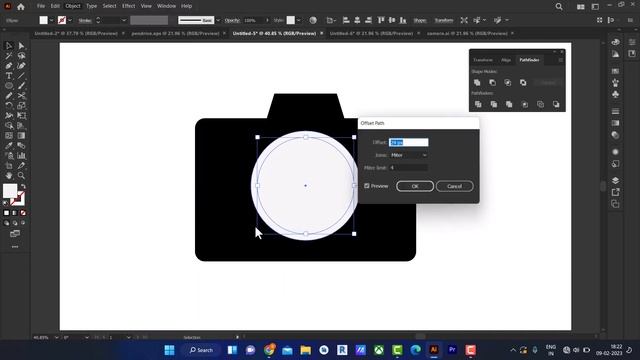Switch to the Align panel tab
Image resolution: width=640 pixels, height=360 pixels.
pos(506,60)
